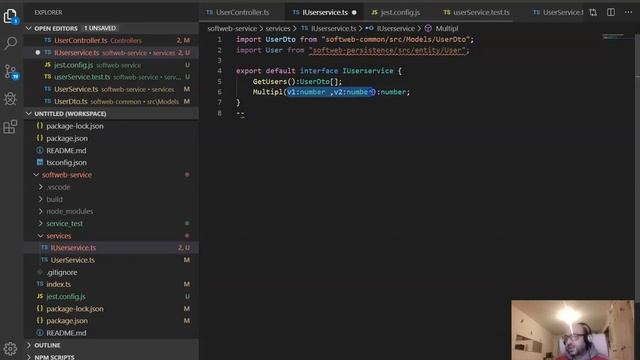
Task: Open the Manage gear menu
Action: pyautogui.click(x=10, y=348)
